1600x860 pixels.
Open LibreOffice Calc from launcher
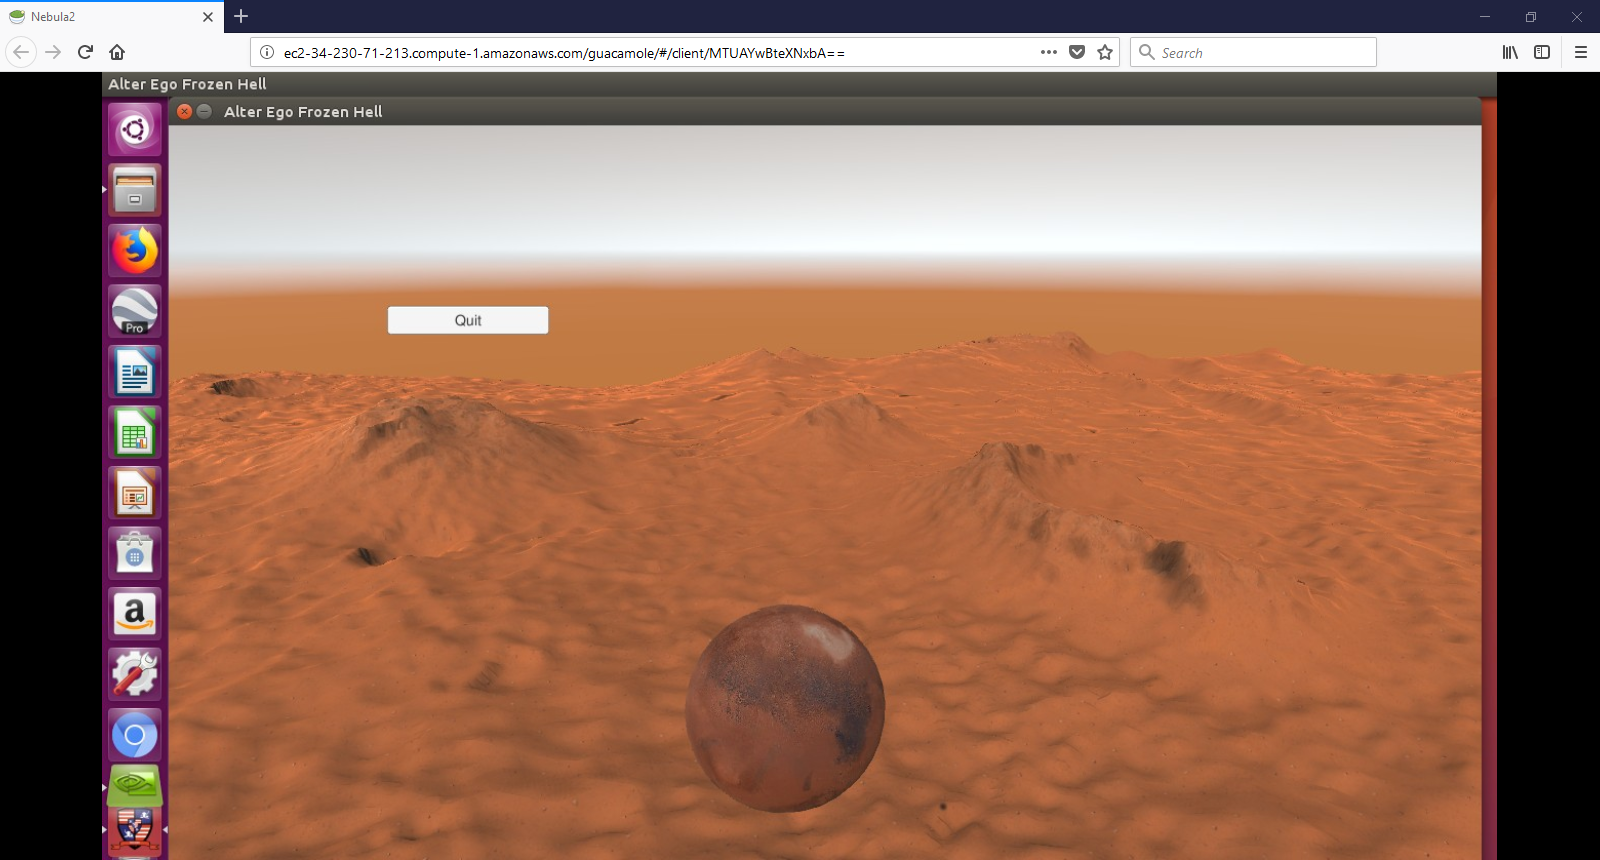pos(135,432)
